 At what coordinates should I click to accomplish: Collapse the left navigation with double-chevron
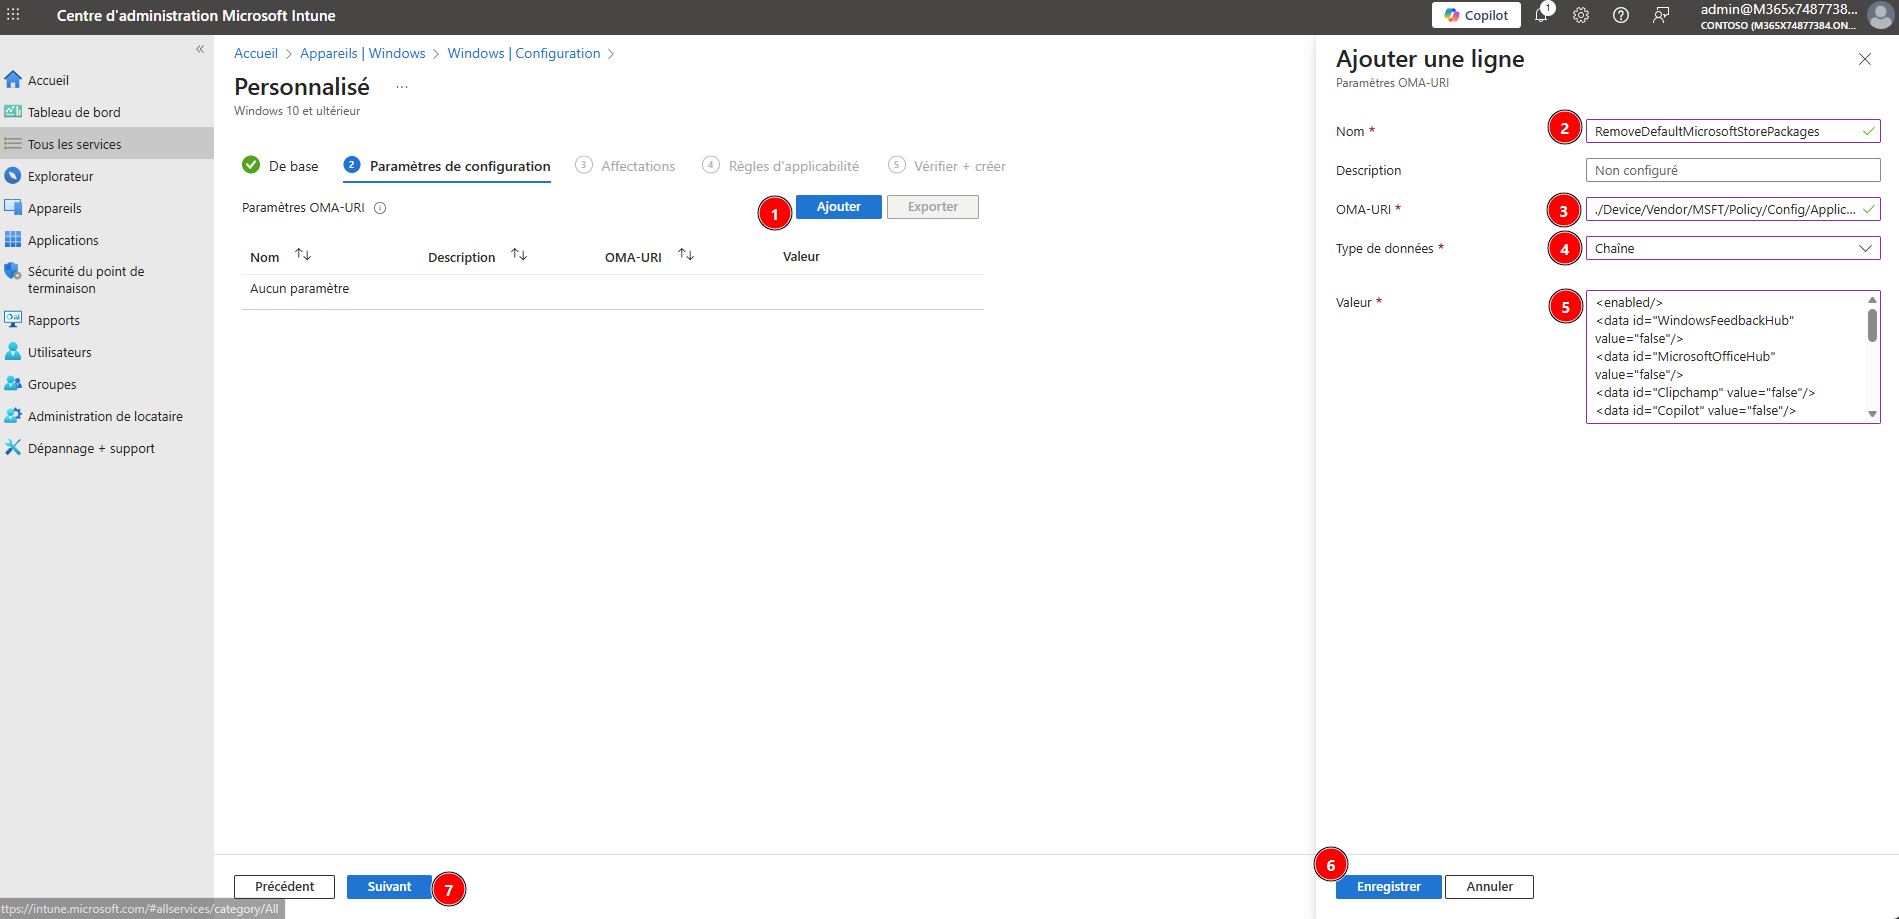click(x=200, y=49)
